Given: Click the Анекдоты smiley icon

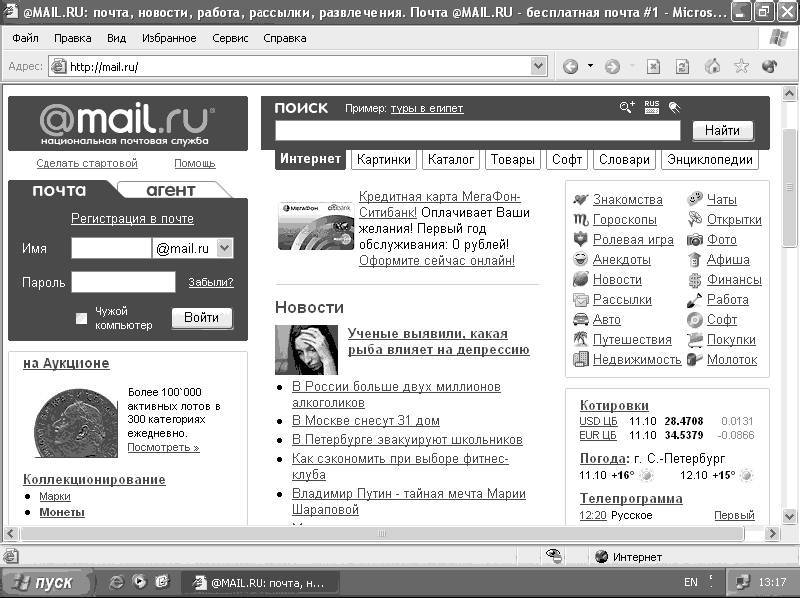Looking at the screenshot, I should pyautogui.click(x=581, y=259).
